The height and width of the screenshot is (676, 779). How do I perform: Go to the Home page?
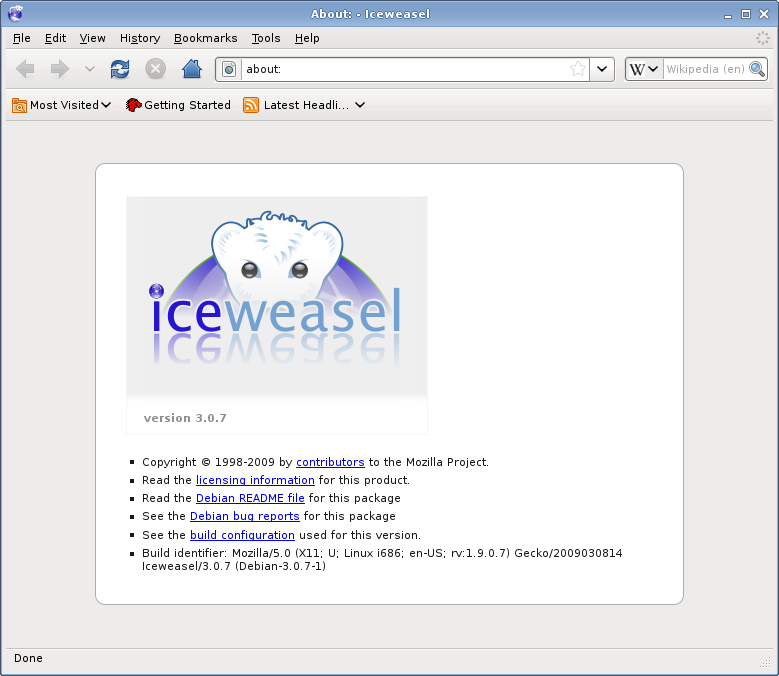tap(192, 69)
